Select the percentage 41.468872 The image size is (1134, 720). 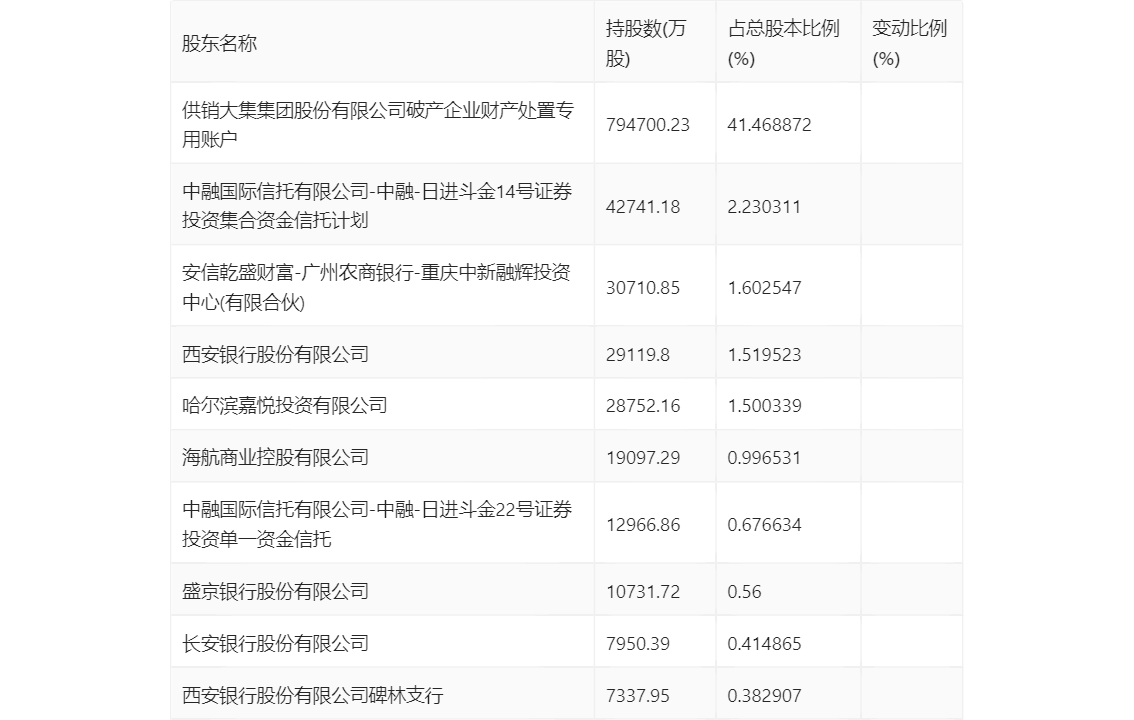(x=770, y=125)
